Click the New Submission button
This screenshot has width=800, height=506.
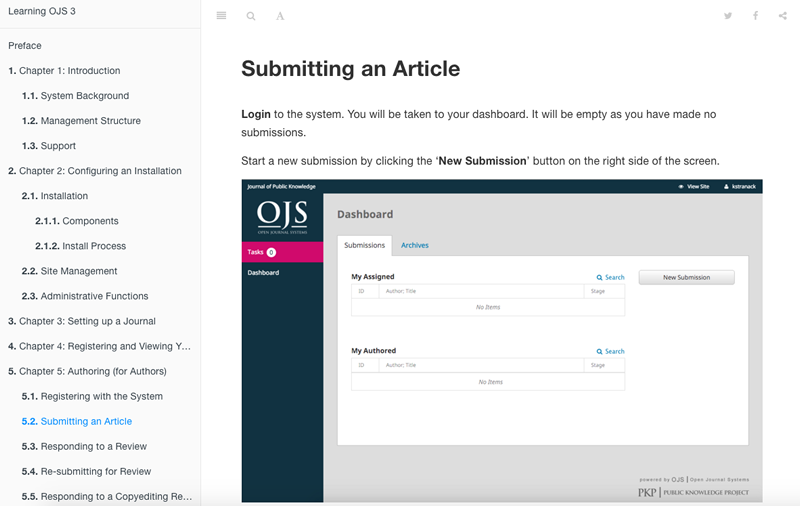point(687,277)
